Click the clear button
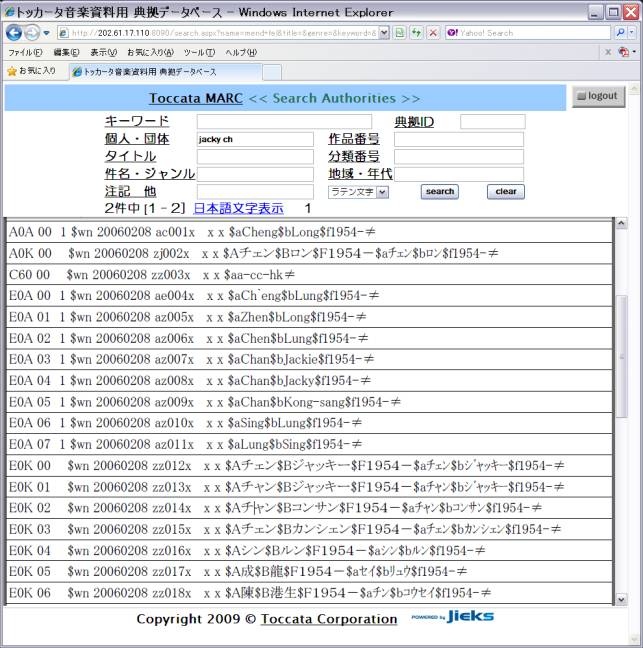The image size is (643, 648). tap(506, 192)
